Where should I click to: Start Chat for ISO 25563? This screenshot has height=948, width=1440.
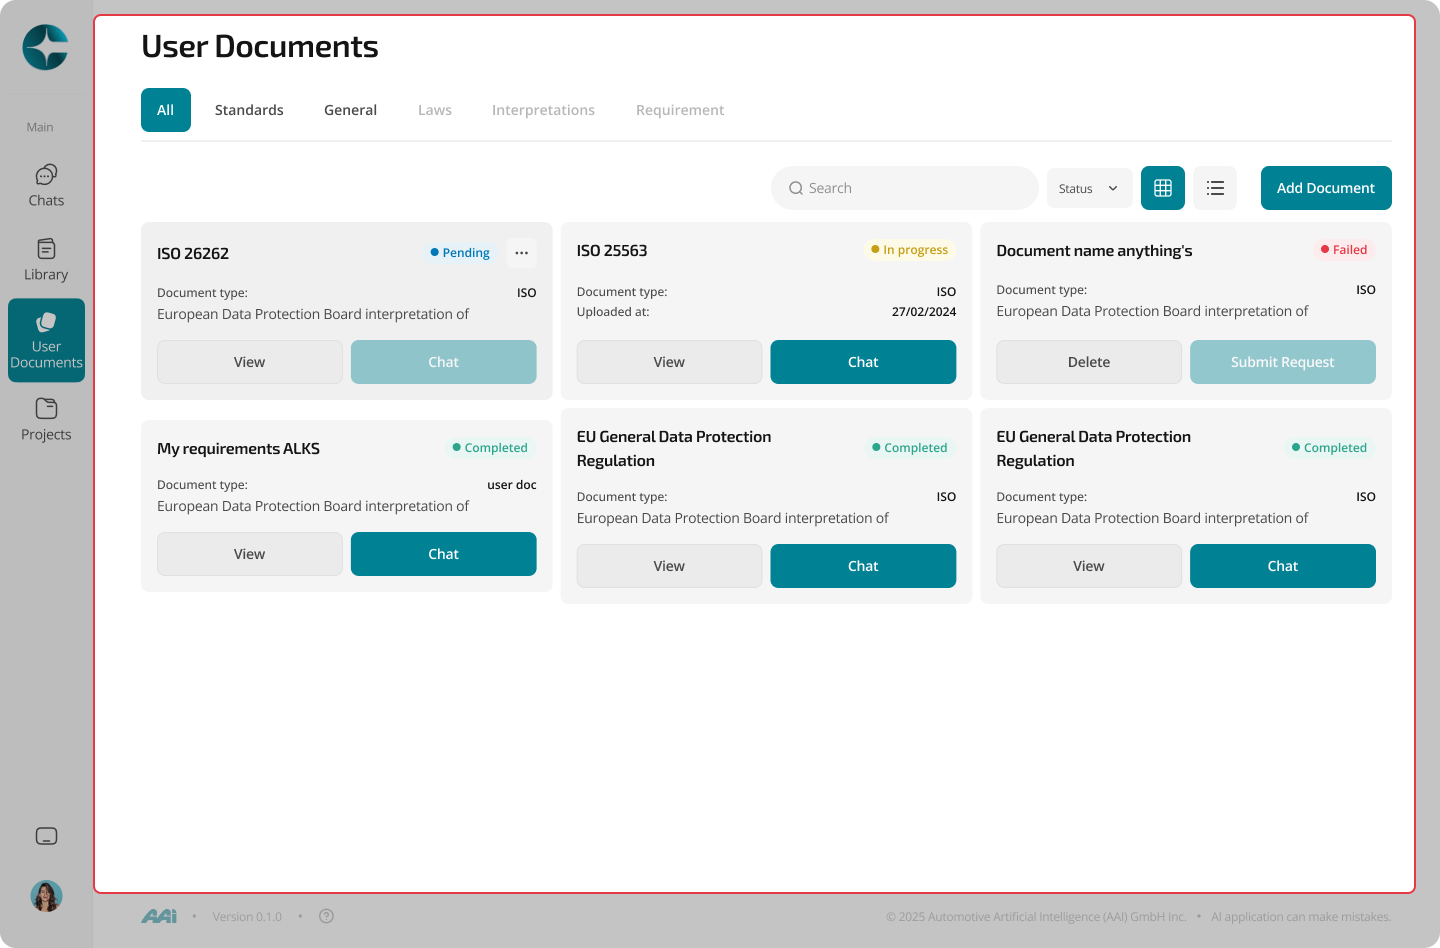pyautogui.click(x=863, y=362)
